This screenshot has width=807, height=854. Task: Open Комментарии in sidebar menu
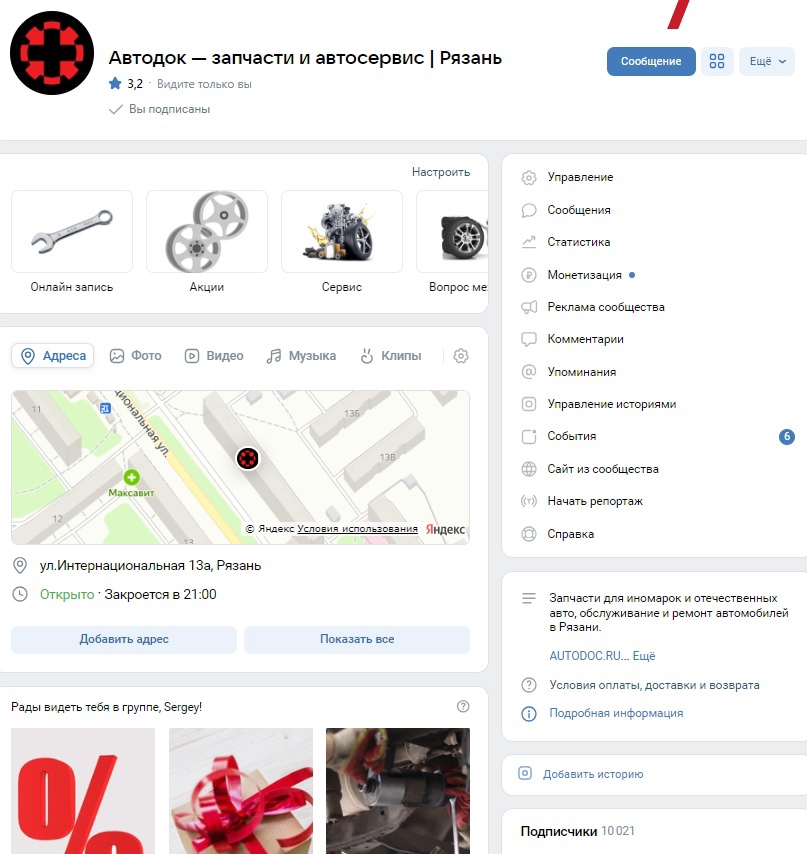[x=585, y=339]
